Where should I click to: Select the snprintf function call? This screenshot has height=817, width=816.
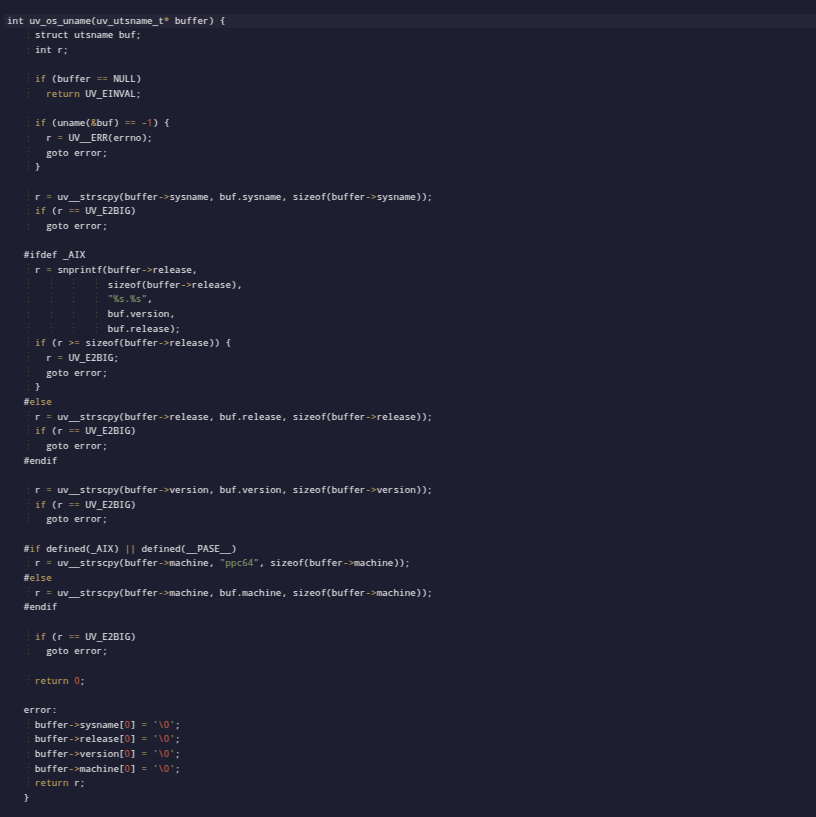point(82,269)
